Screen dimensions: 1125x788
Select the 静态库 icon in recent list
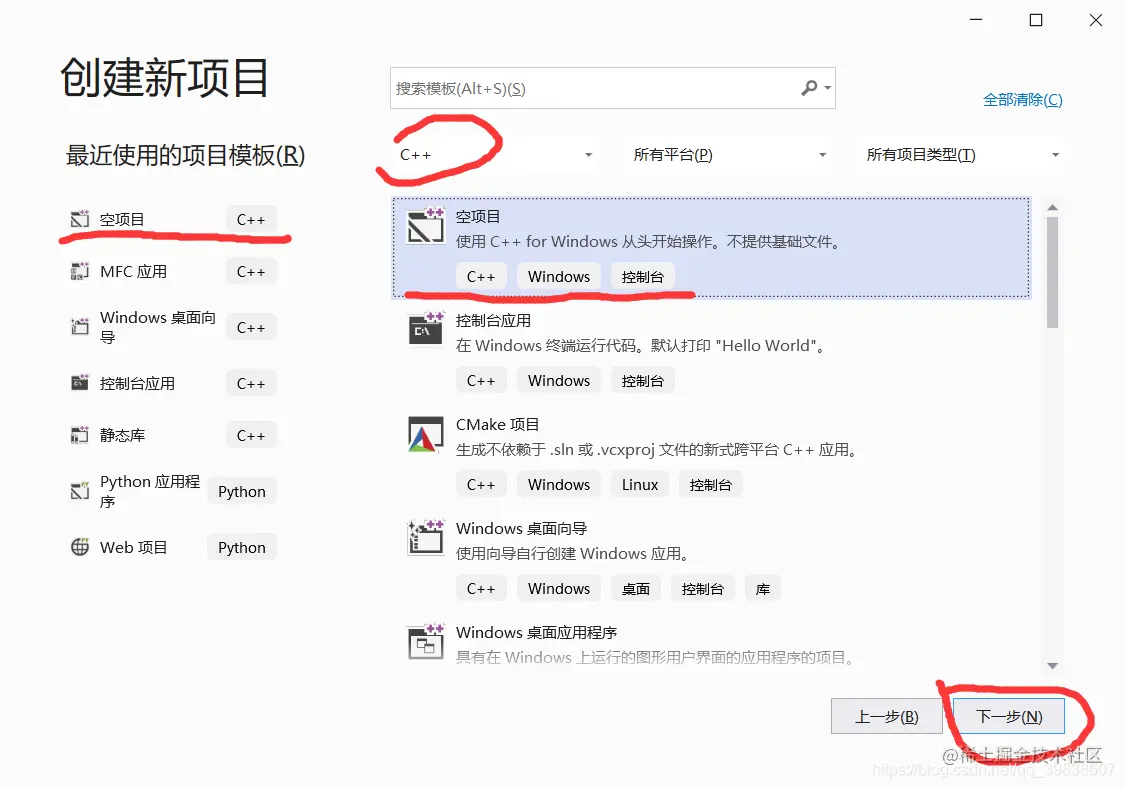tap(79, 434)
